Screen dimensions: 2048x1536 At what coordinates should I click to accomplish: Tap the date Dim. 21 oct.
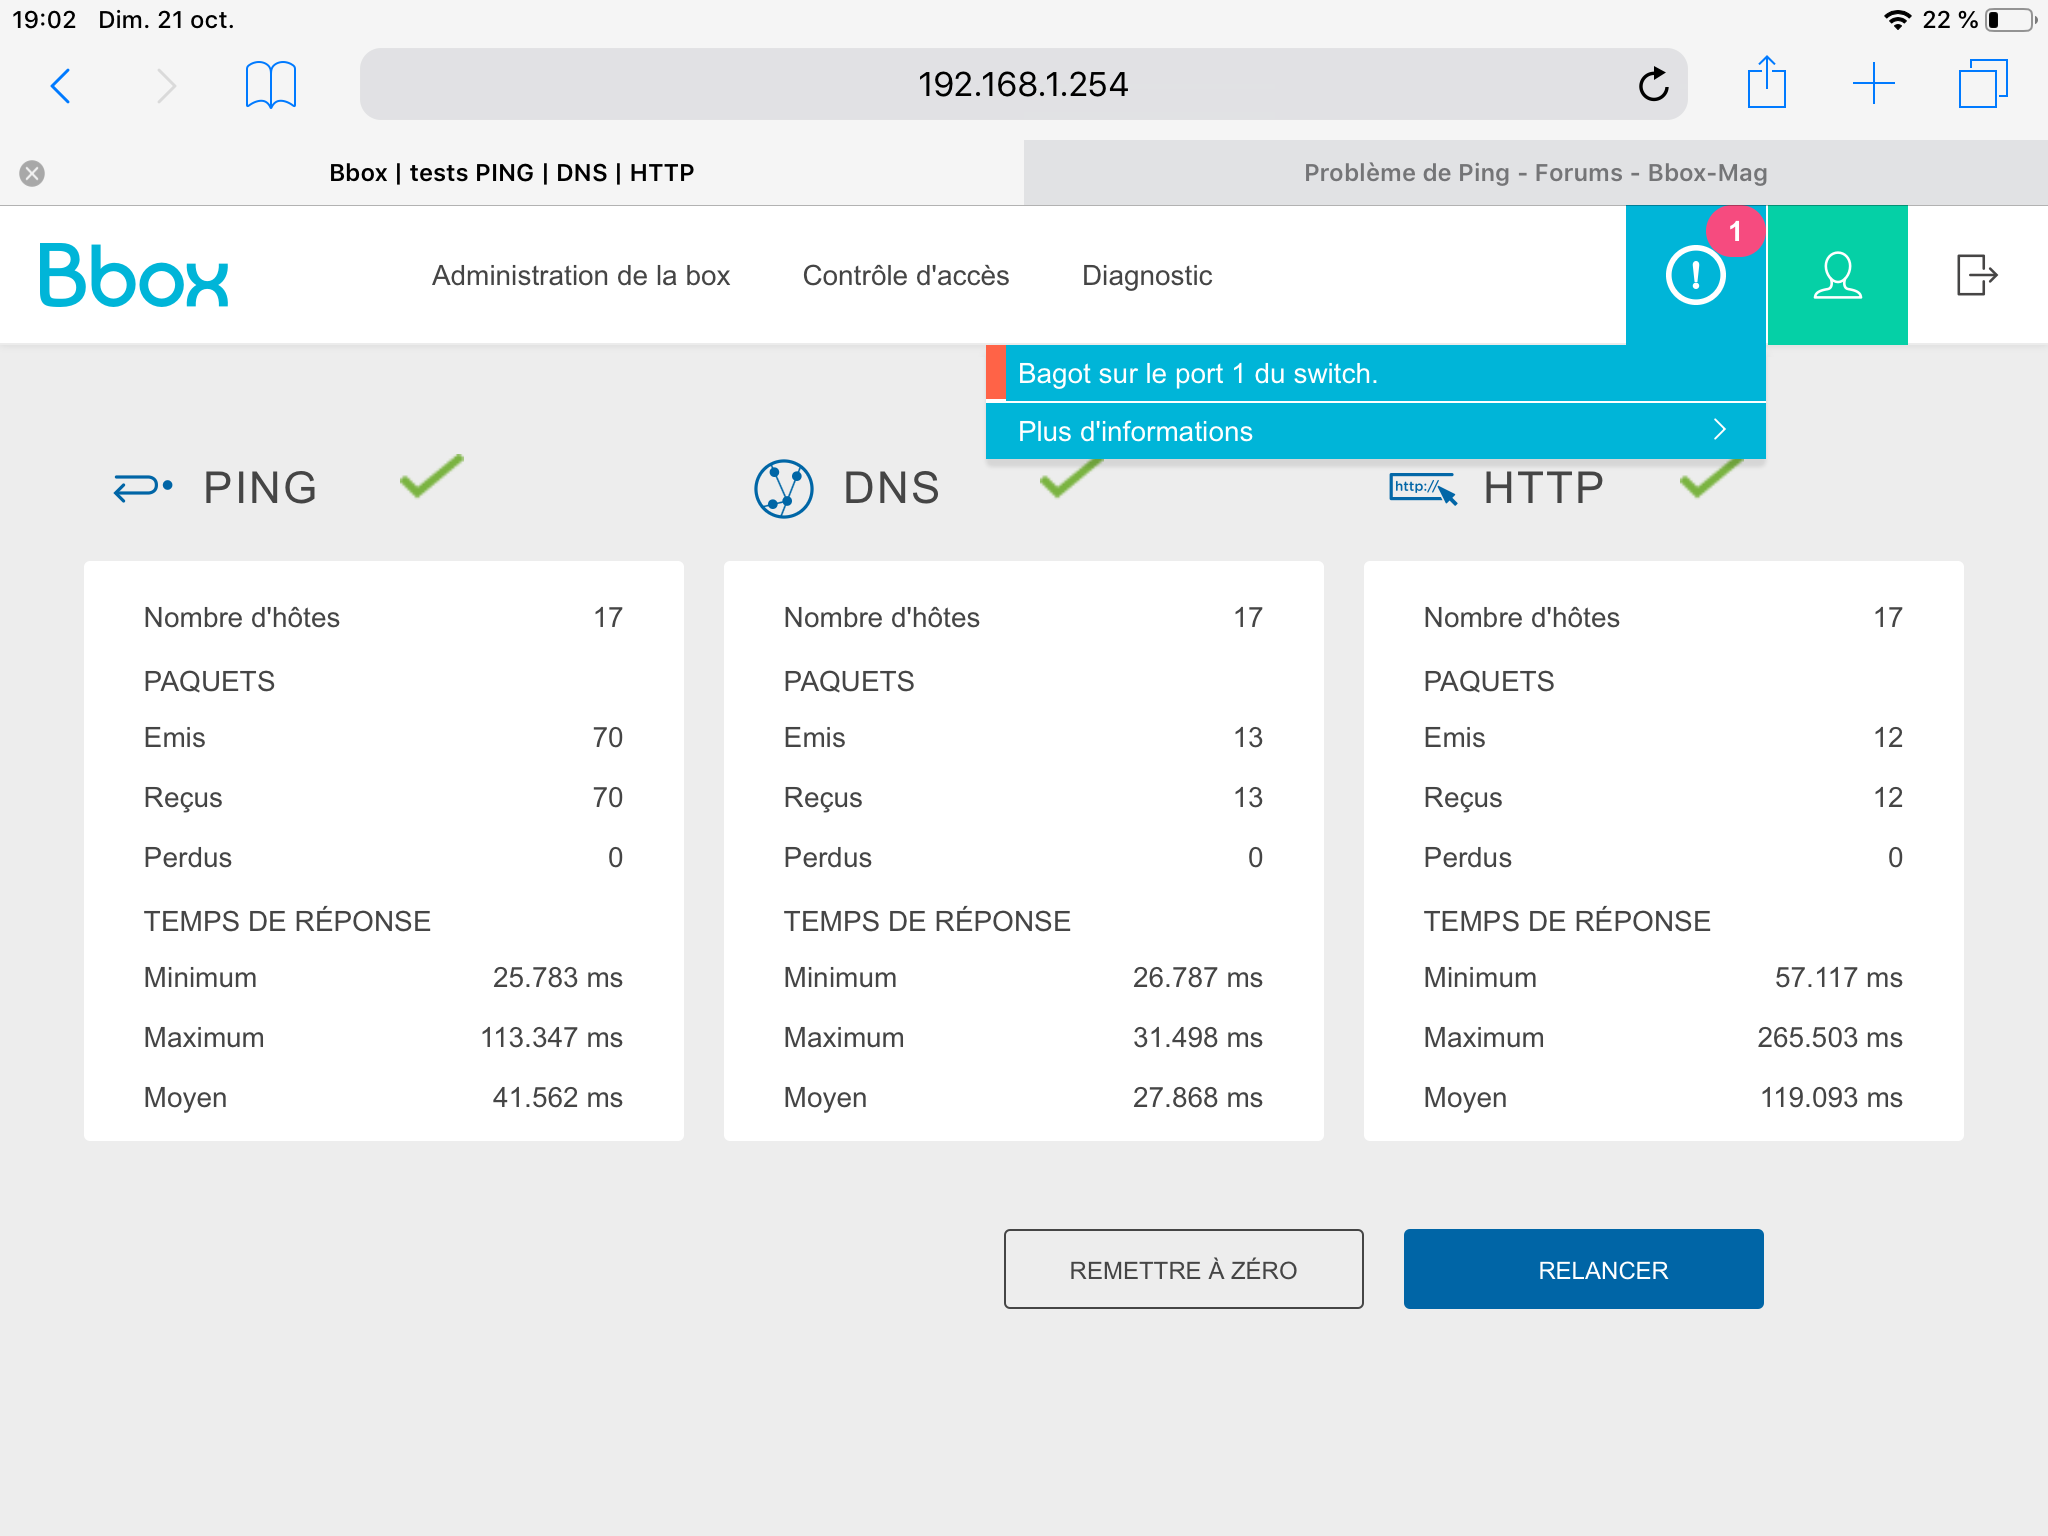(x=166, y=20)
